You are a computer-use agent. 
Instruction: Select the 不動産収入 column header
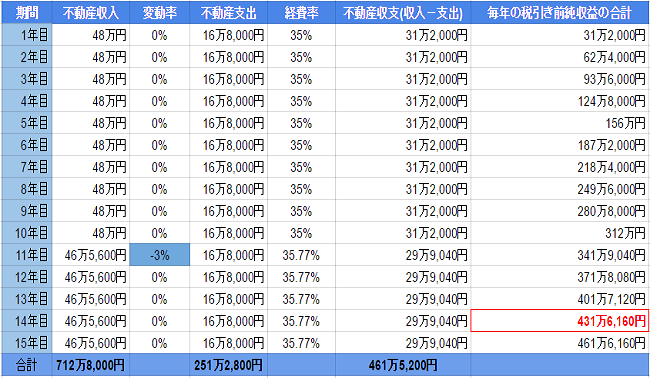click(x=91, y=12)
